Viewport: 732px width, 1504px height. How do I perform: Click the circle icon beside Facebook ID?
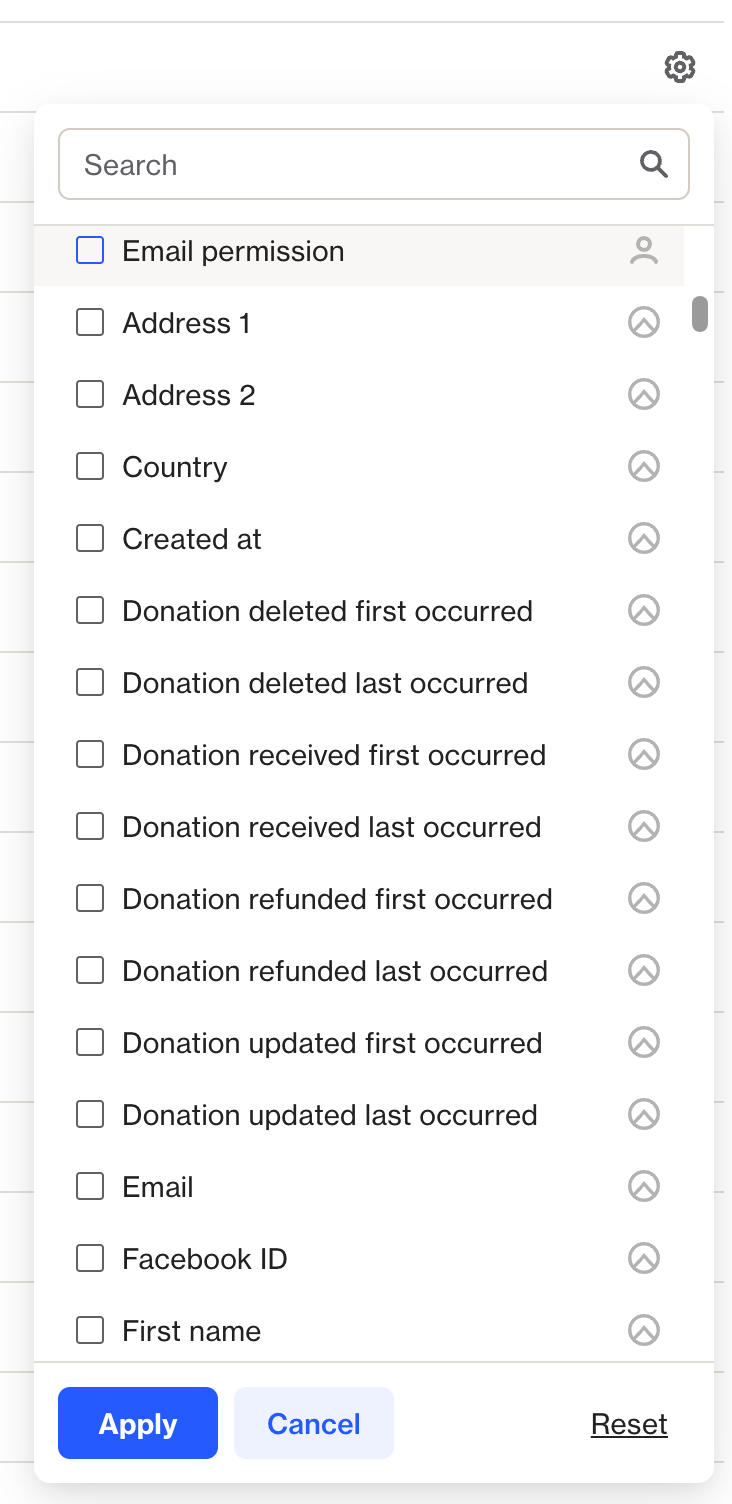click(644, 1259)
